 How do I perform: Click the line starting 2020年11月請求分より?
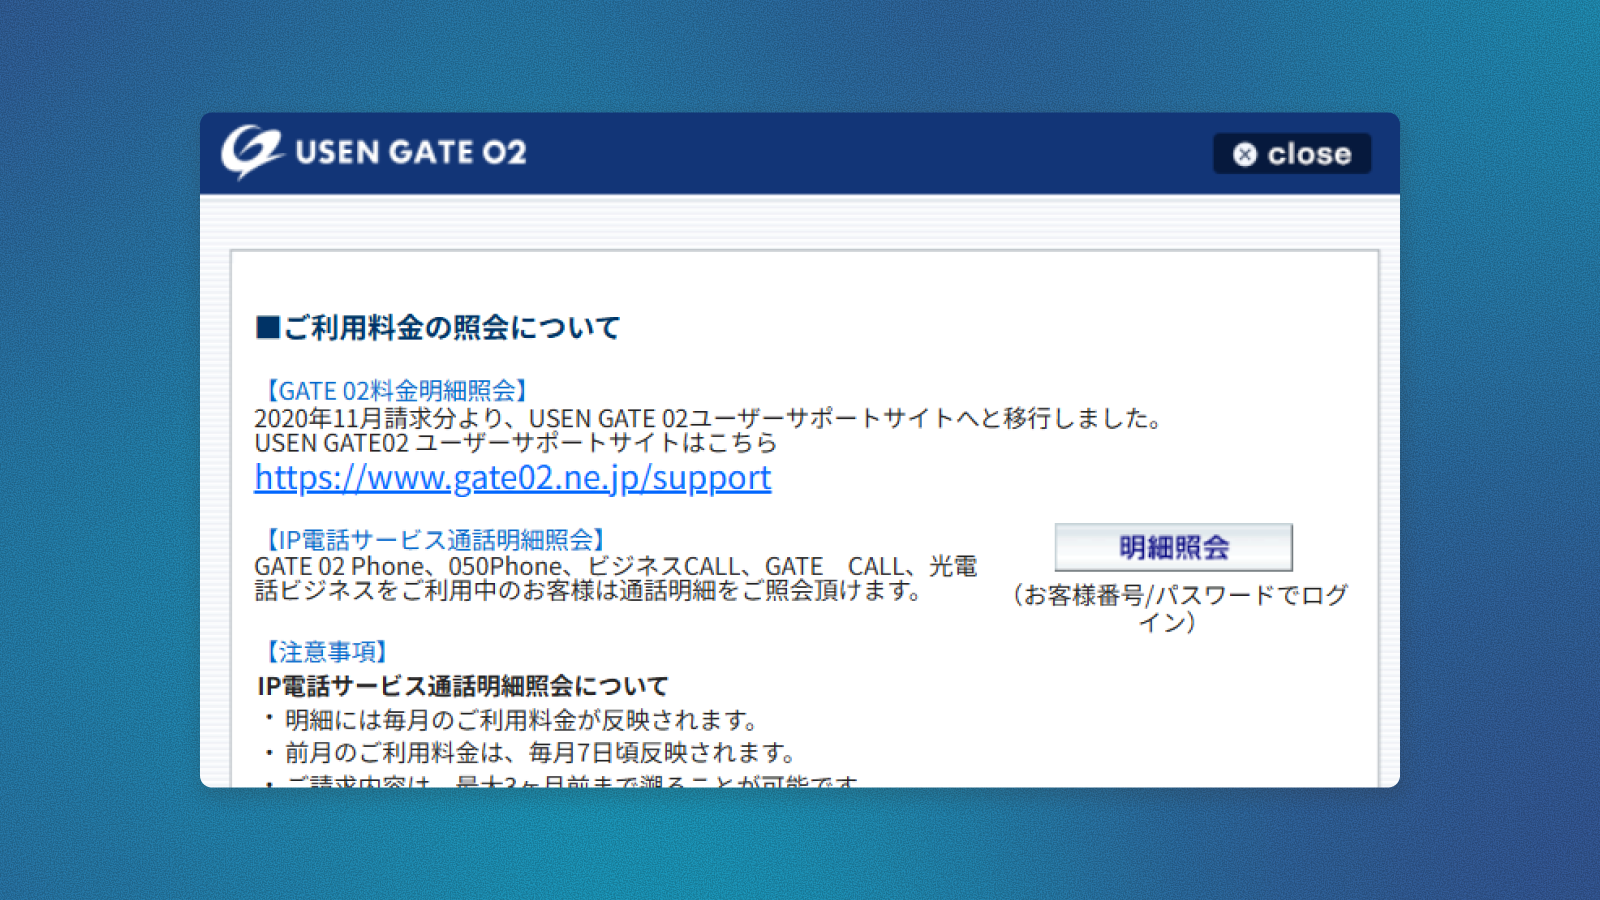(709, 418)
